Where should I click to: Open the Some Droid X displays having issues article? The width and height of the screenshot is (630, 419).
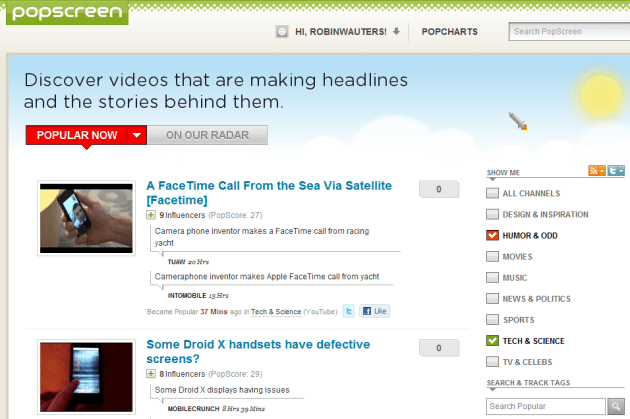[222, 390]
